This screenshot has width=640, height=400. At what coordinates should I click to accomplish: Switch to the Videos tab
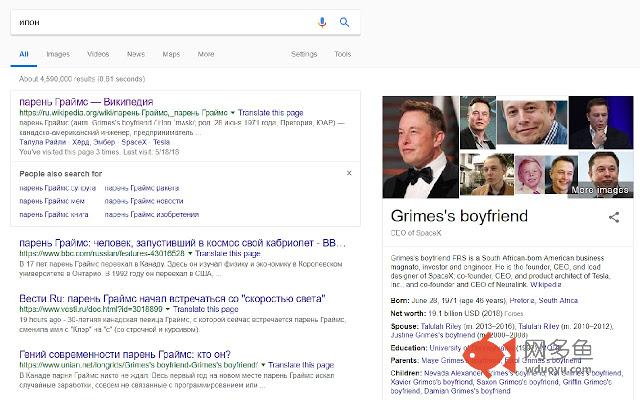point(98,54)
